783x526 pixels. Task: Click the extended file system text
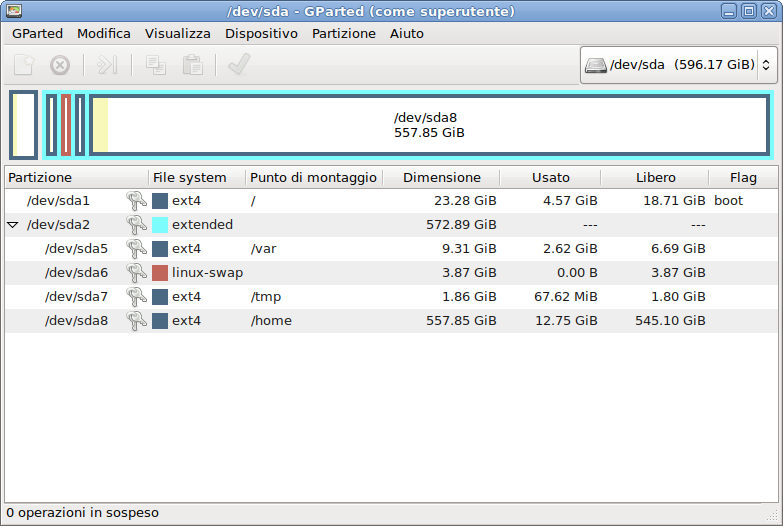[202, 225]
